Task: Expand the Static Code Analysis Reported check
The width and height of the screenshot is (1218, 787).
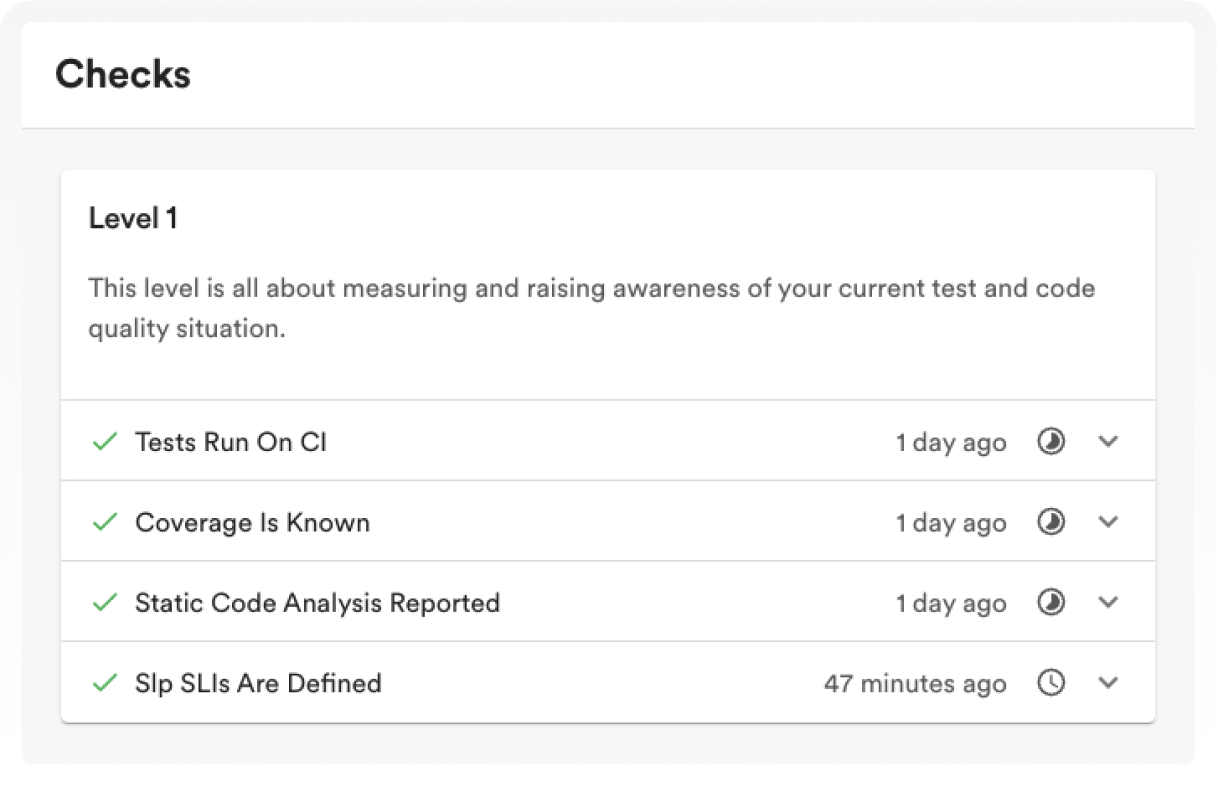Action: 1108,602
